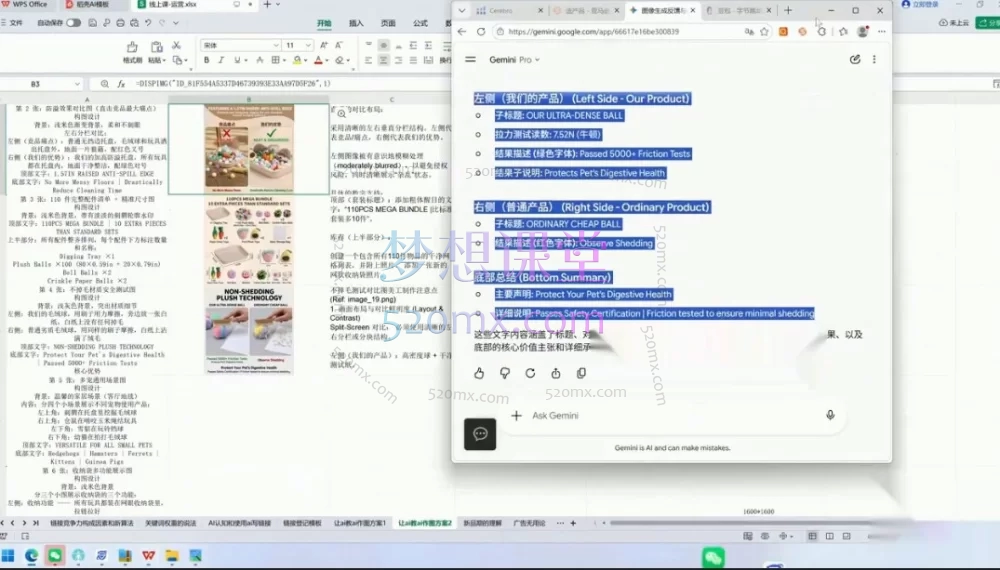Open the 页面 ribbon tab
Viewport: 1000px width, 570px height.
click(388, 23)
